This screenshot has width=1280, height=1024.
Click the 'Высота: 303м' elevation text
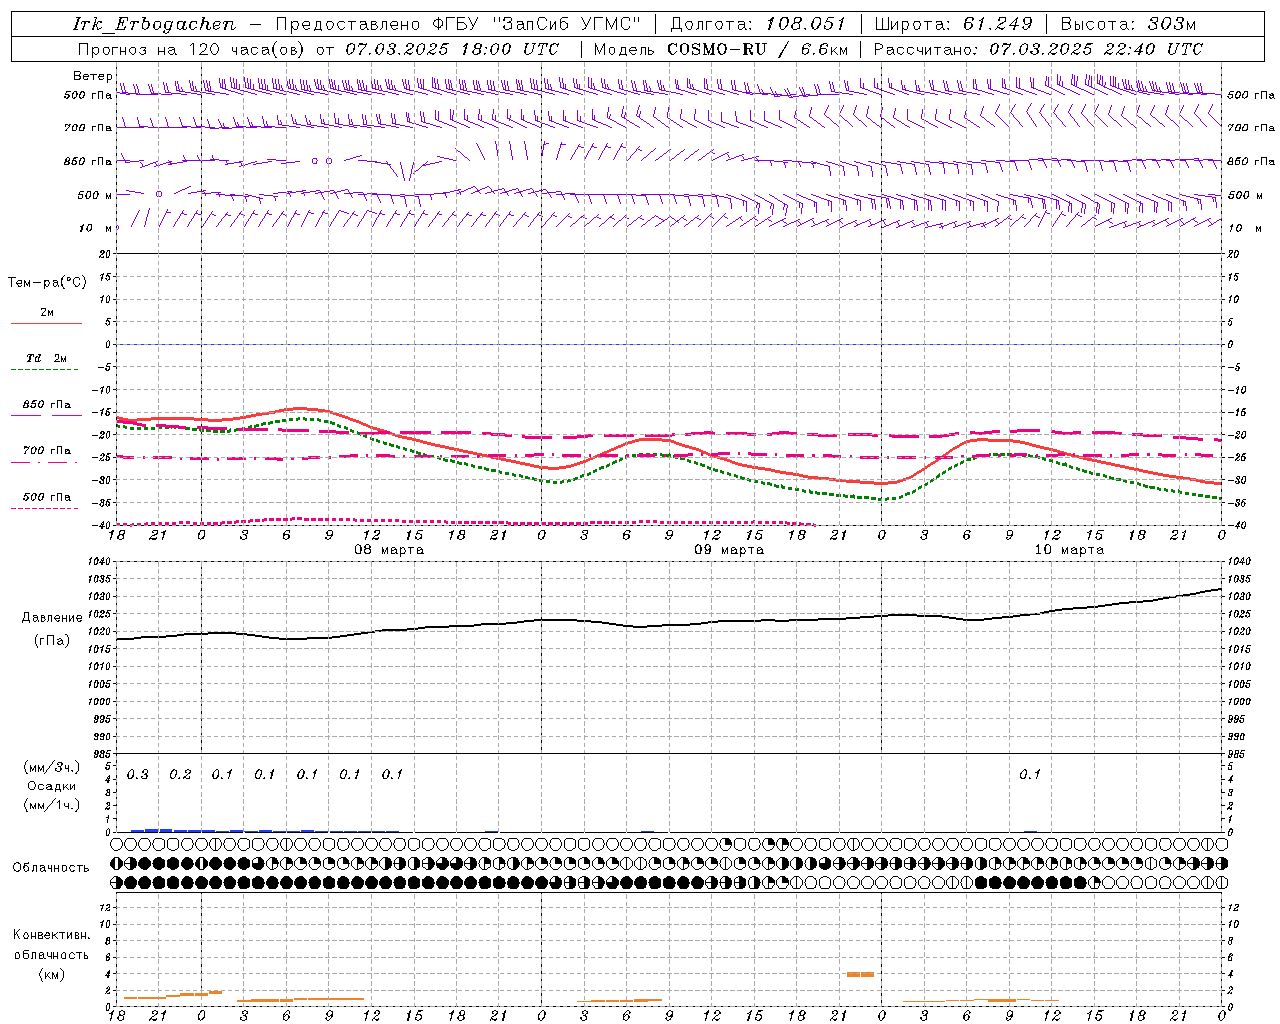[1128, 24]
